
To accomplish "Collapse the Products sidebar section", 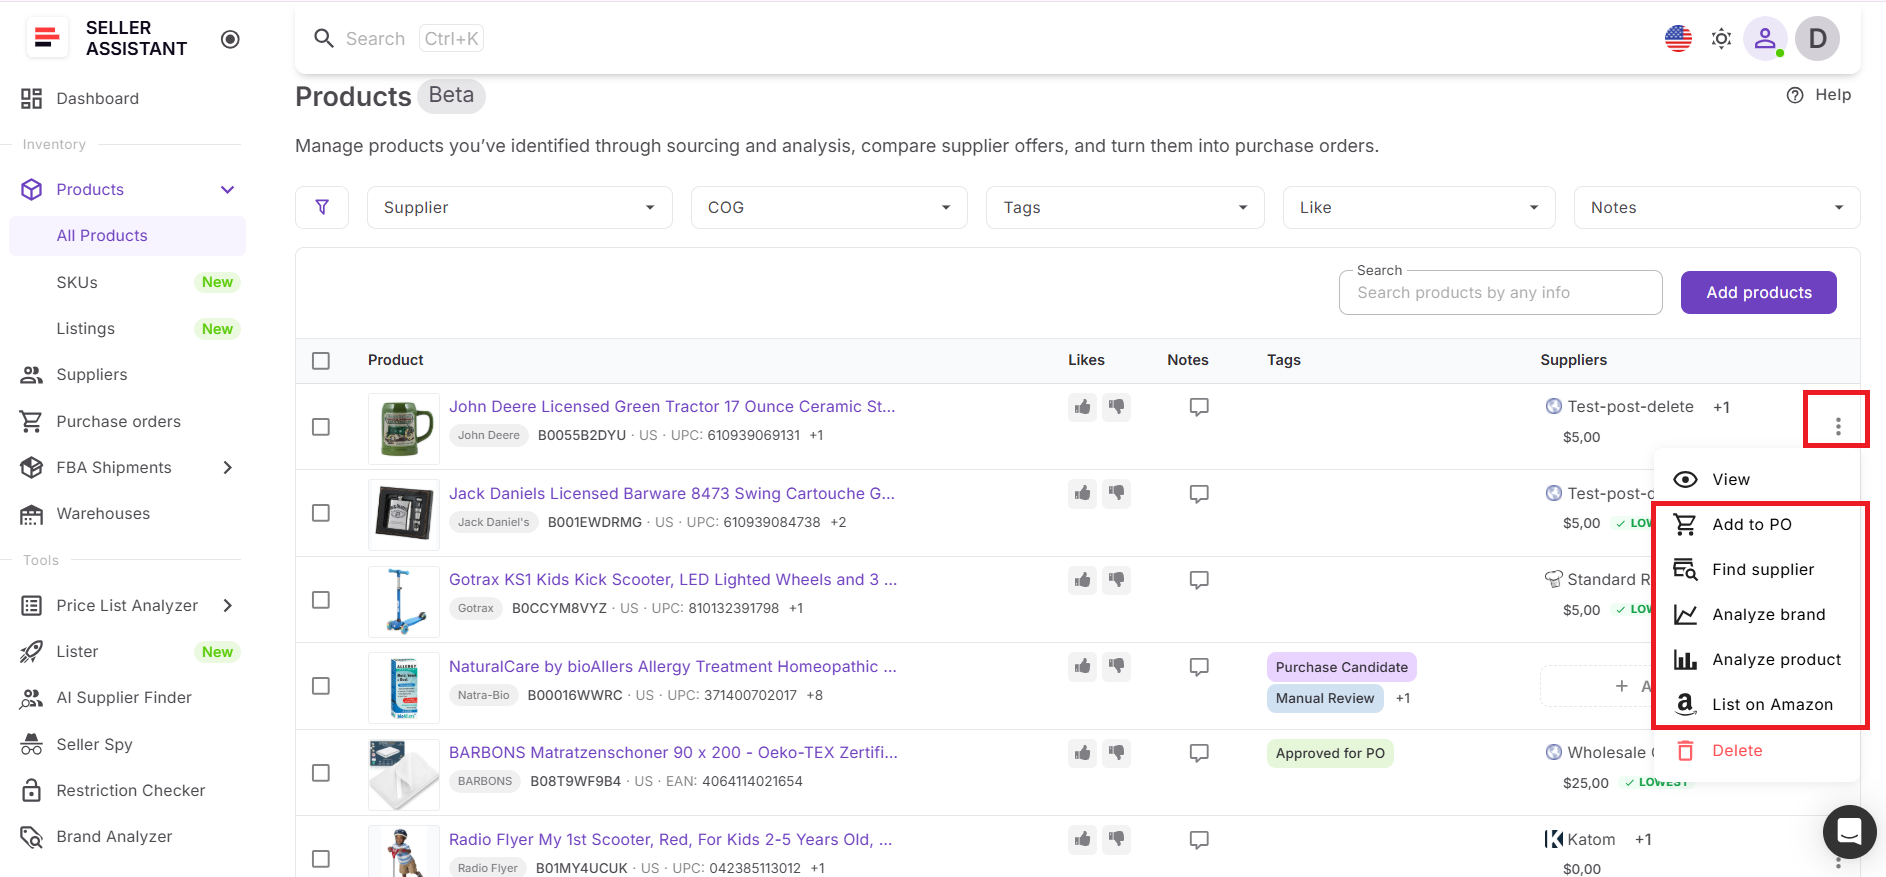I will (x=228, y=190).
